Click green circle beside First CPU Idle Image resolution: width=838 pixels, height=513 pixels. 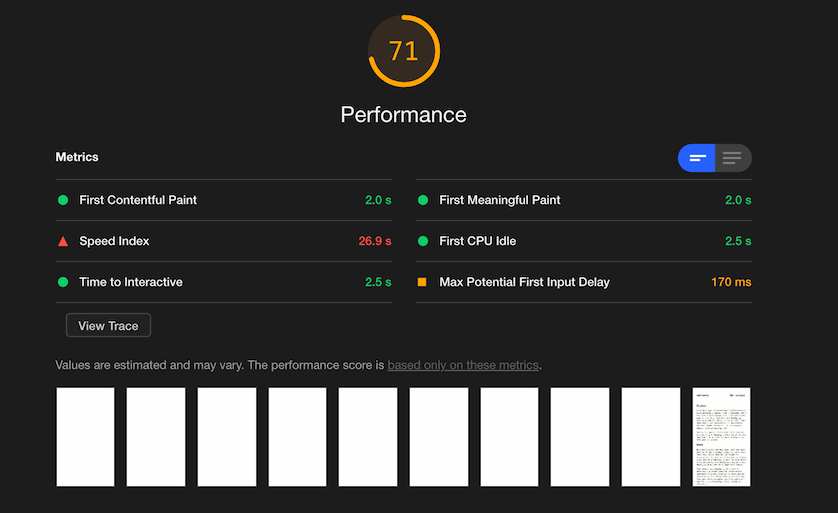point(423,241)
